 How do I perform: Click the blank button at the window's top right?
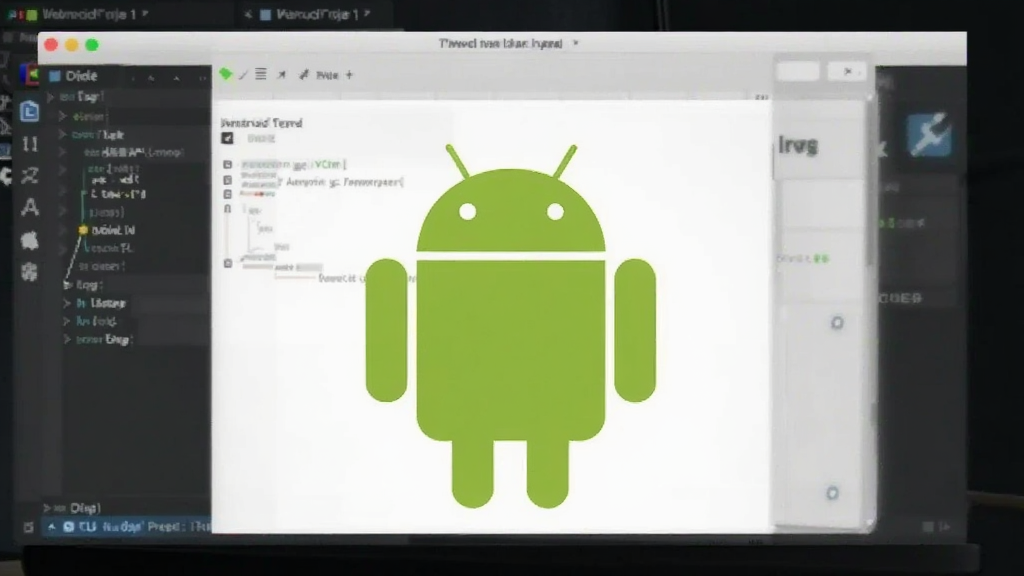pyautogui.click(x=798, y=71)
